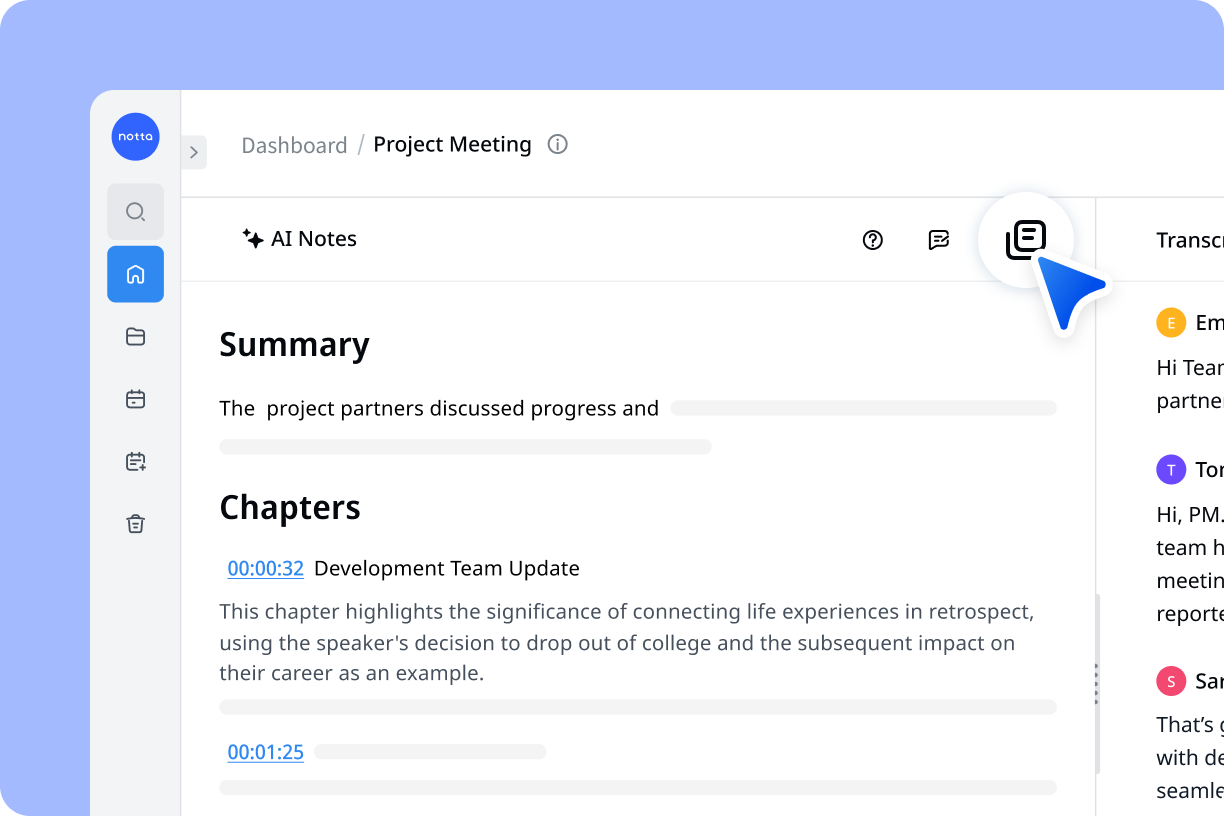Open the folder icon in sidebar

136,337
